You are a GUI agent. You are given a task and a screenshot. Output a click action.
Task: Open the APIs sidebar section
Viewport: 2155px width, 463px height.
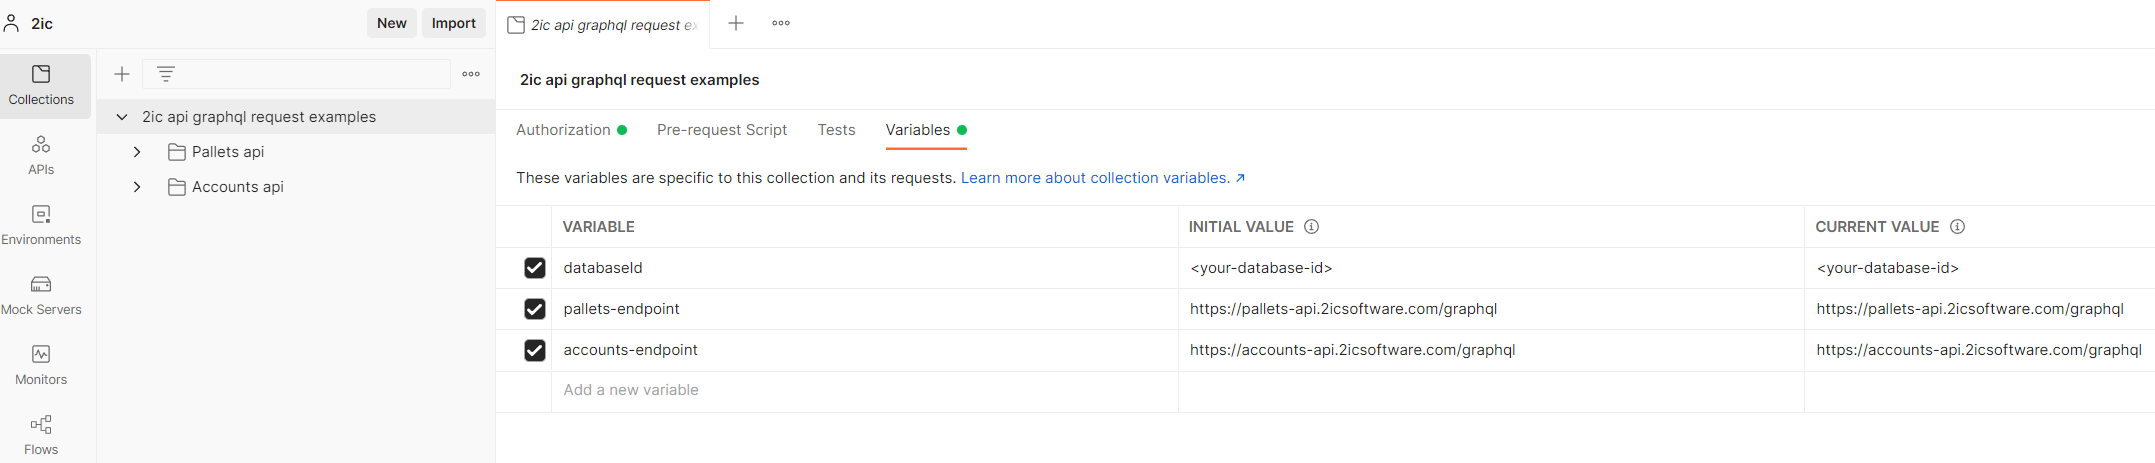(x=41, y=155)
